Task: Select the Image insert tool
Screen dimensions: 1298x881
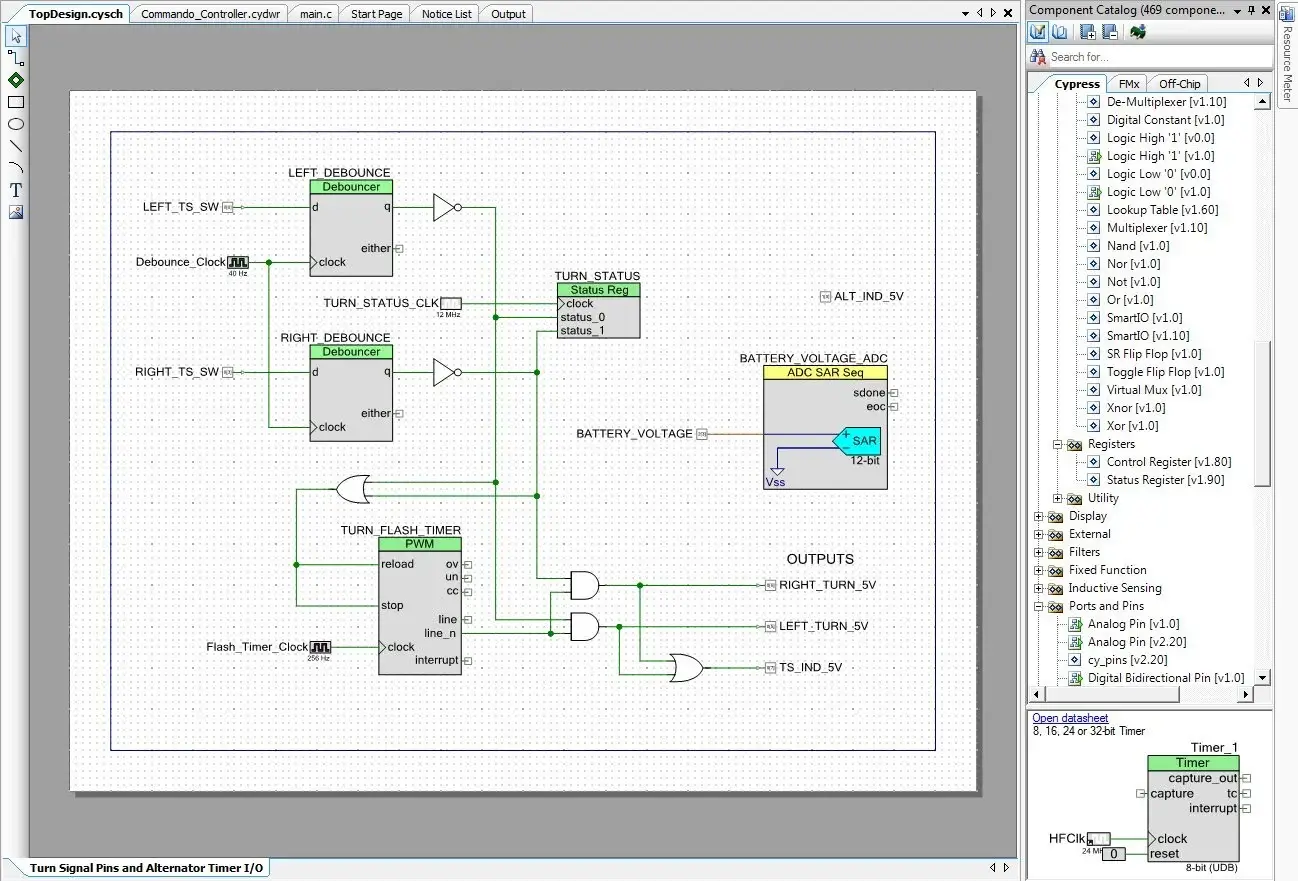Action: (15, 212)
